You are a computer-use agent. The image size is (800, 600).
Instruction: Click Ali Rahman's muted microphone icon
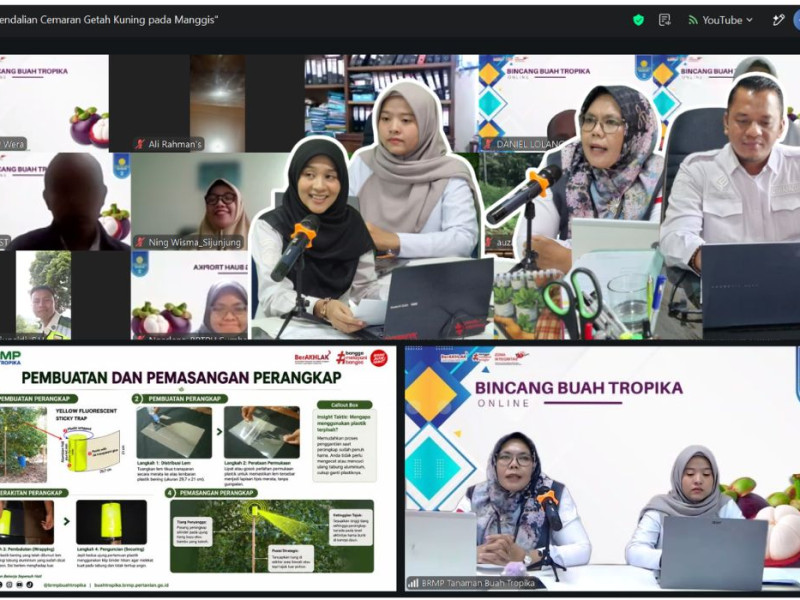[140, 144]
